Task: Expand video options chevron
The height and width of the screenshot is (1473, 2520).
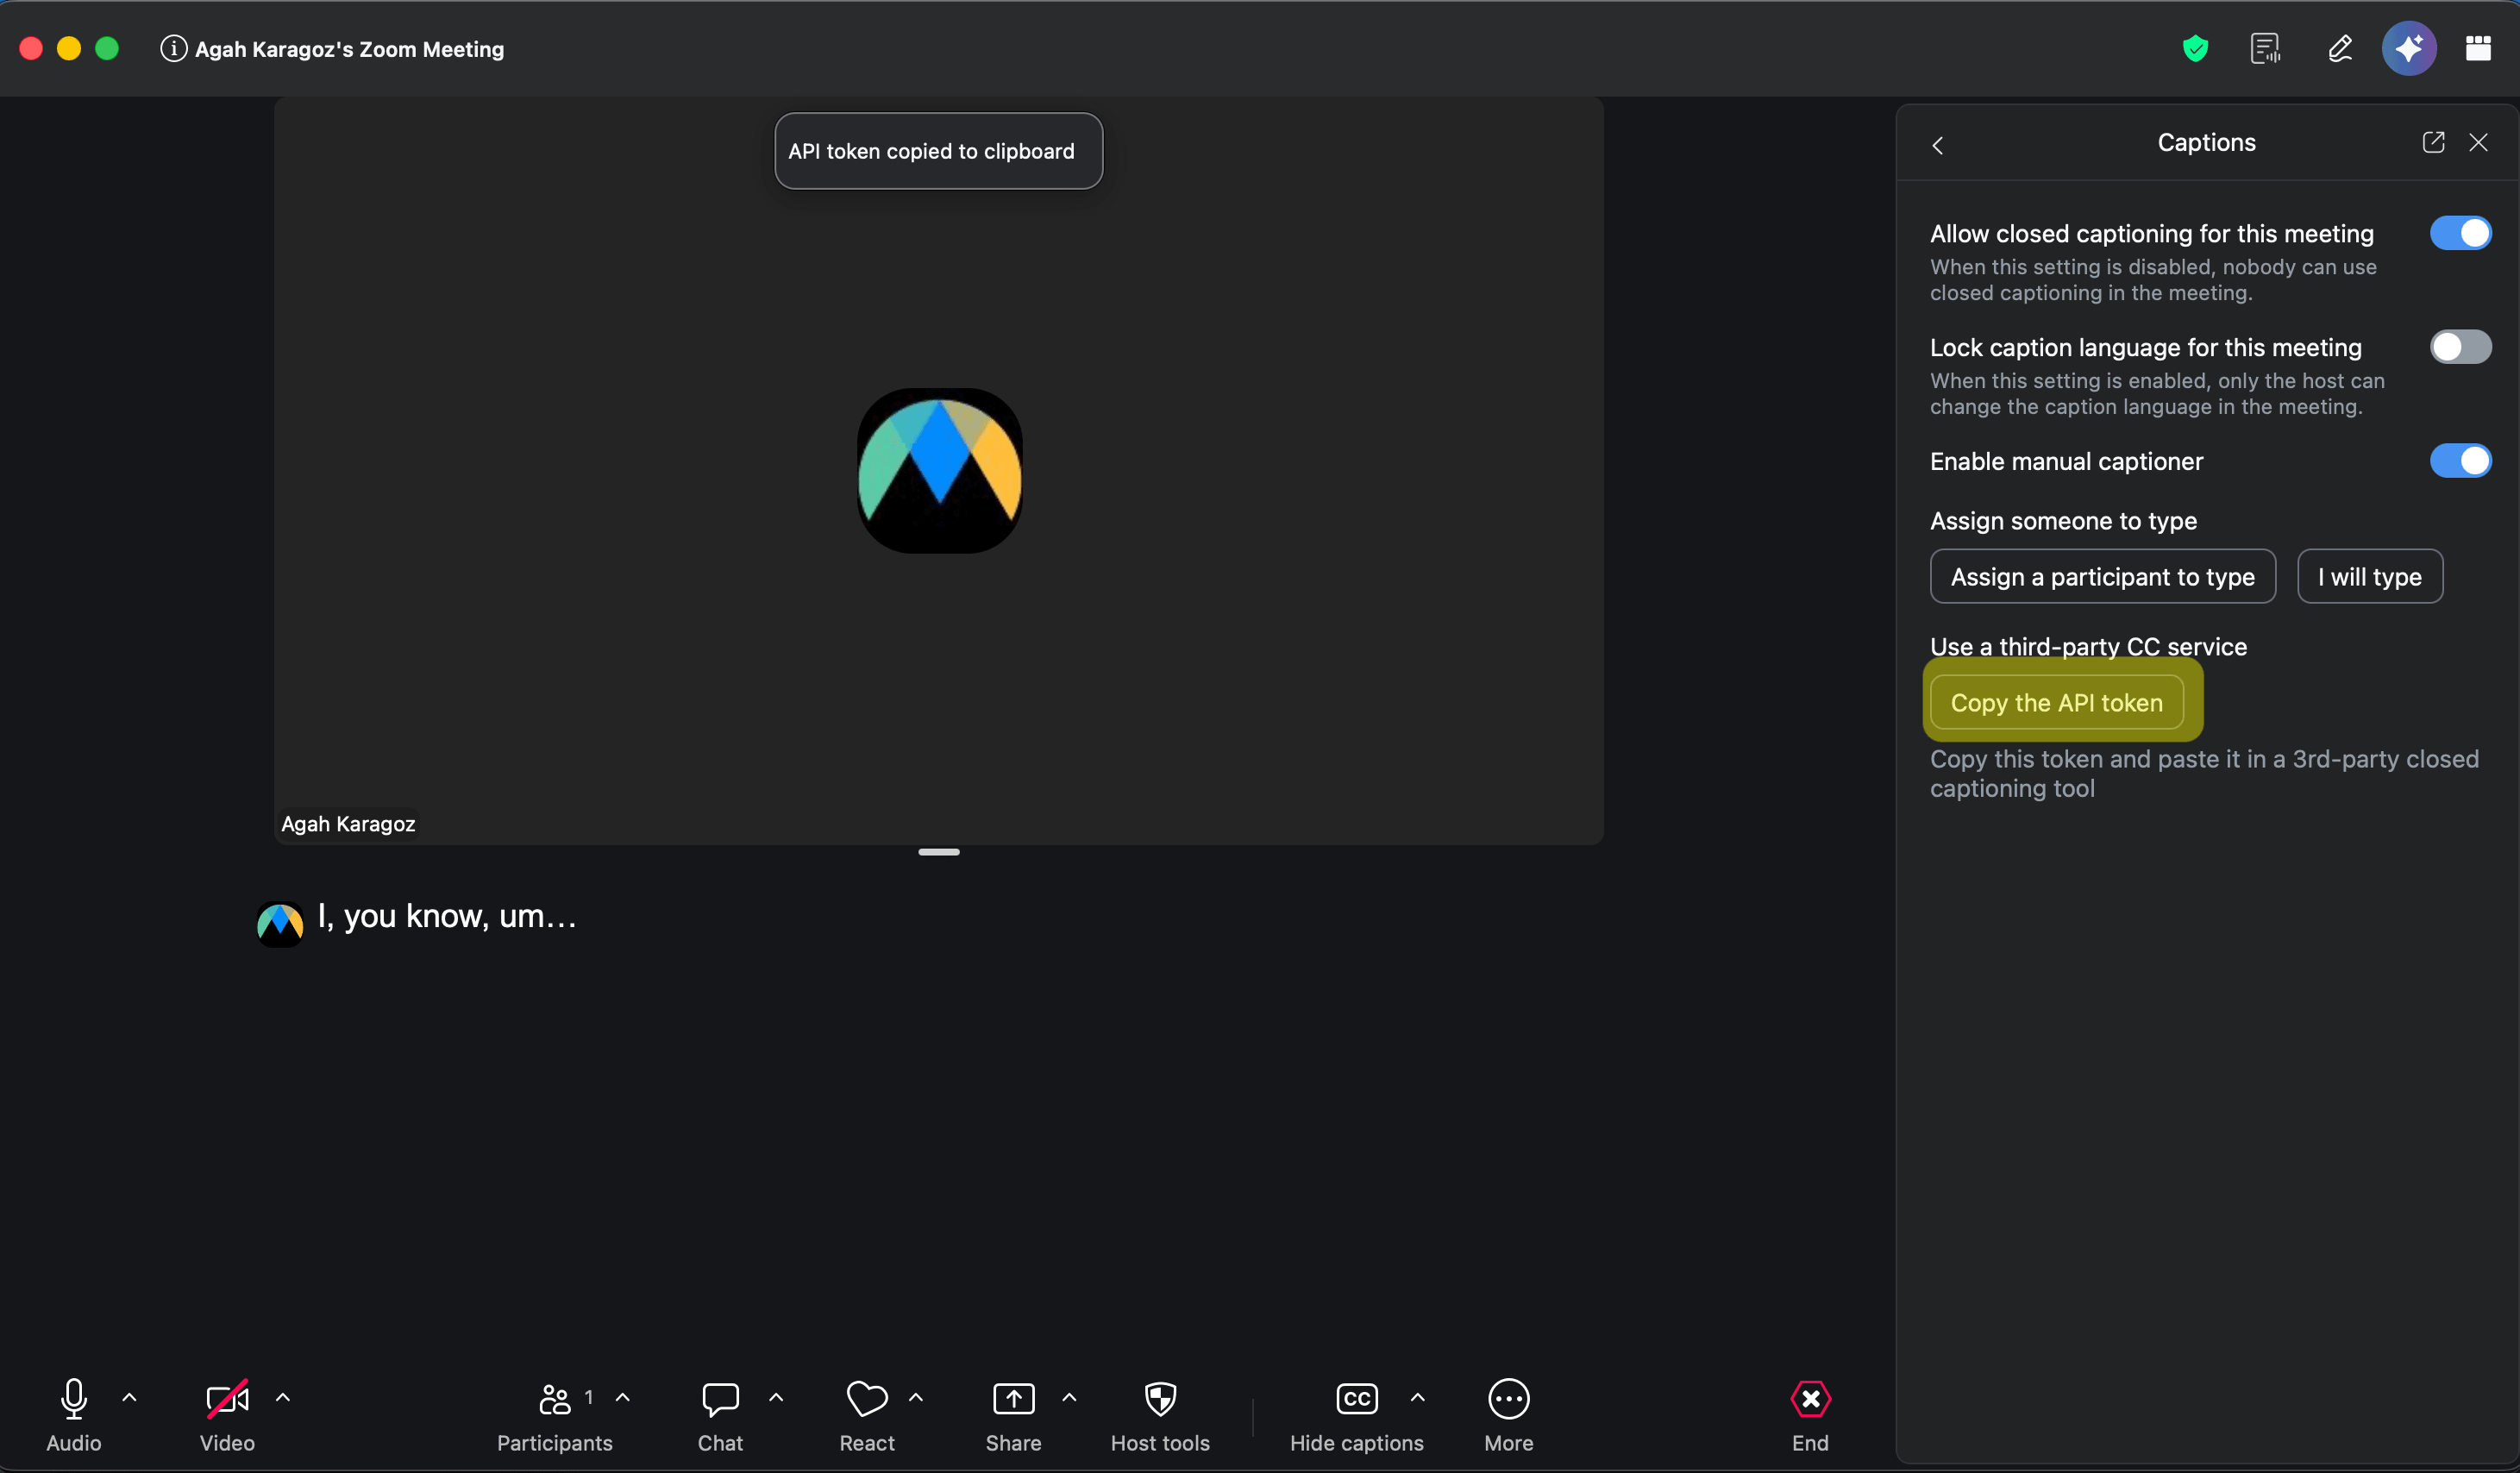Action: (283, 1397)
